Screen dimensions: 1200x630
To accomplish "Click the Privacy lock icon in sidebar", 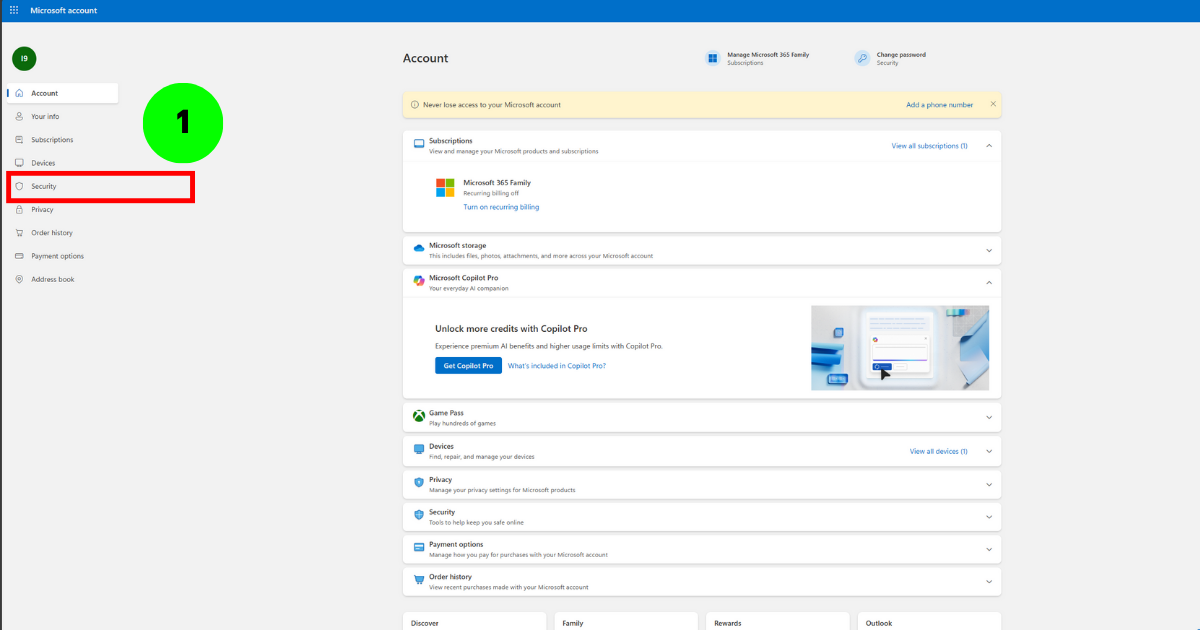I will [x=19, y=210].
